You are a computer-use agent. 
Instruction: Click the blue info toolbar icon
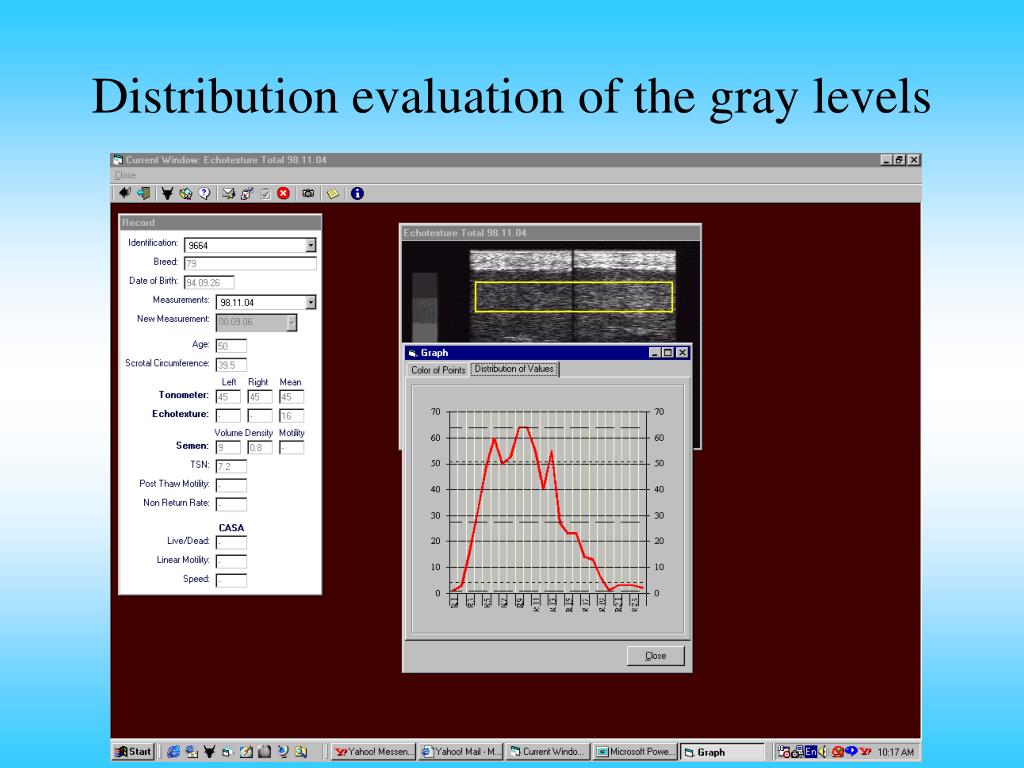(357, 193)
